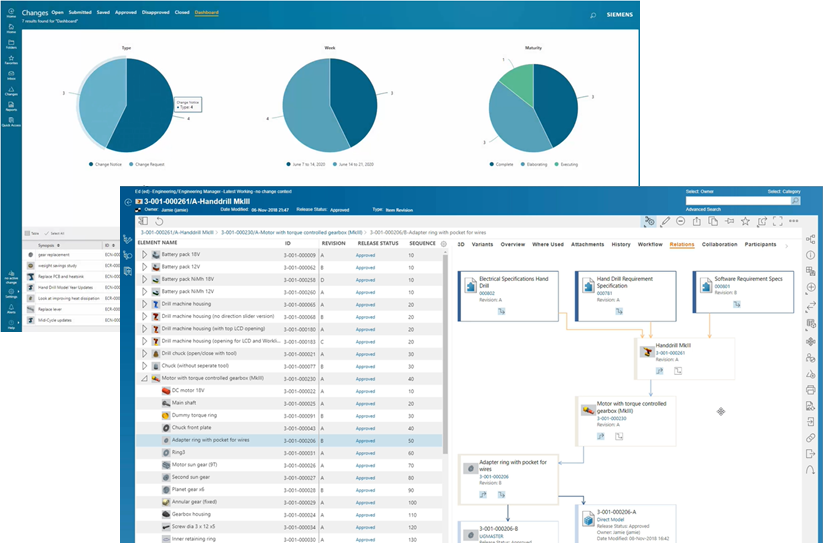Click the refresh icon above the element table

[x=159, y=221]
